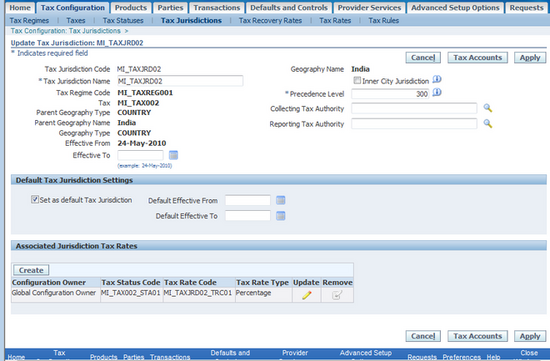Focus the Collecting Tax Authority field

[x=414, y=108]
